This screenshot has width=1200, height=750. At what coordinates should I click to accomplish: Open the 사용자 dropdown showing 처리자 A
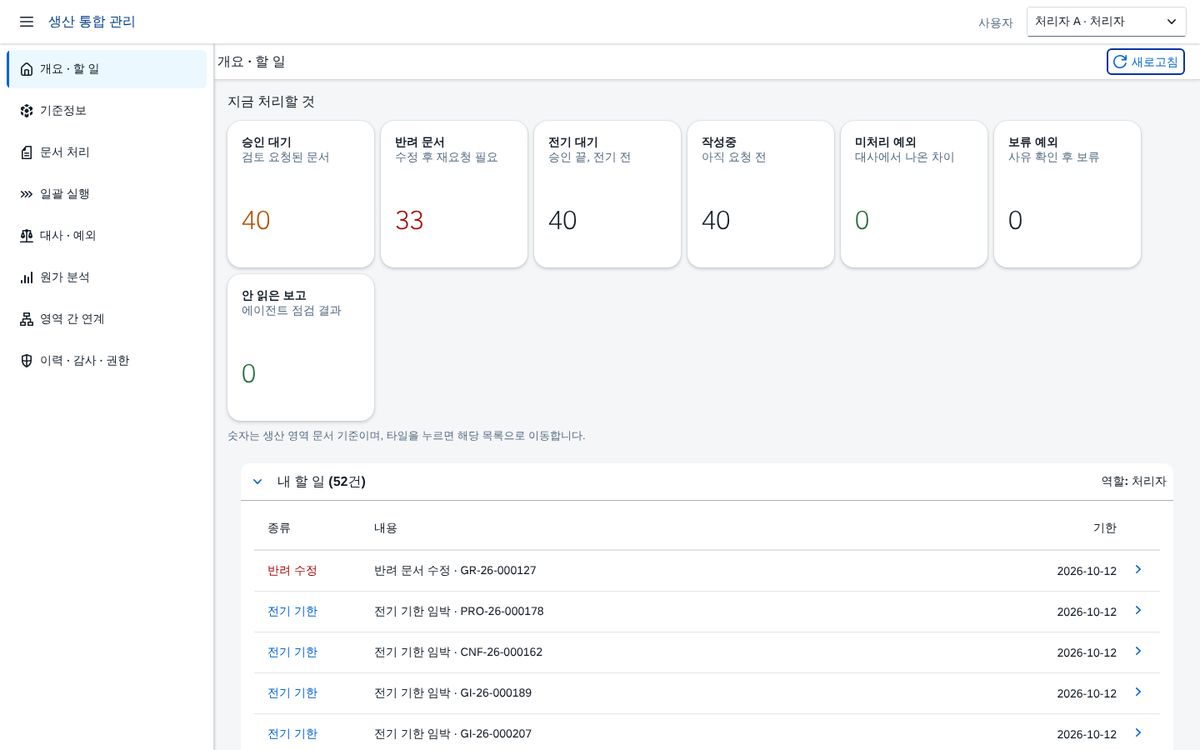(1106, 21)
